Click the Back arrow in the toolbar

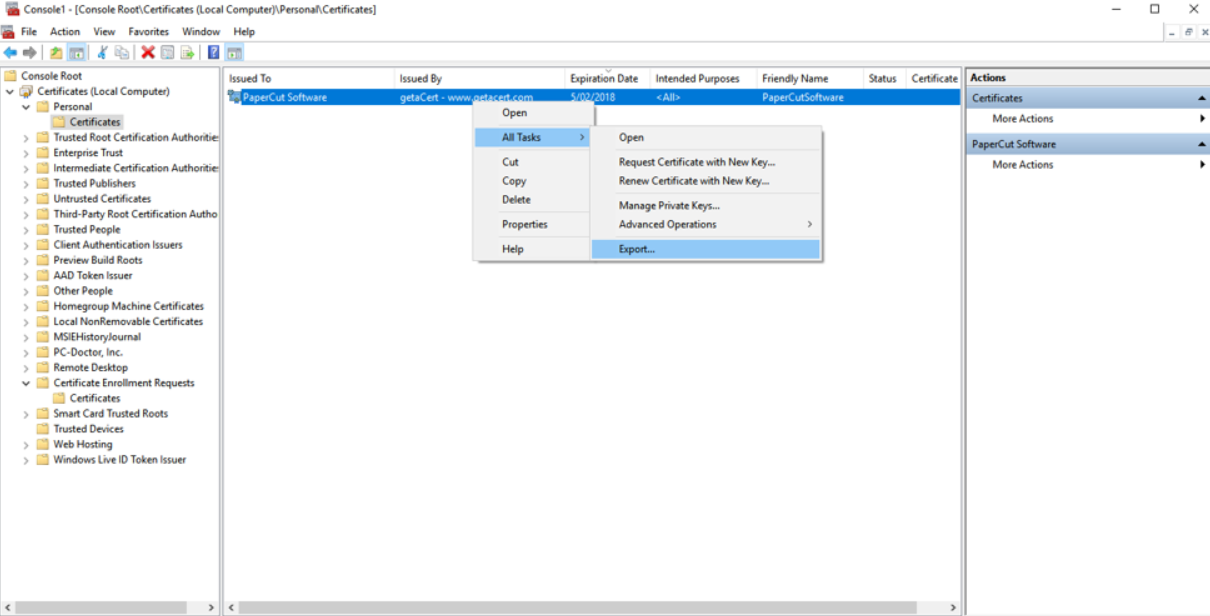(x=10, y=53)
